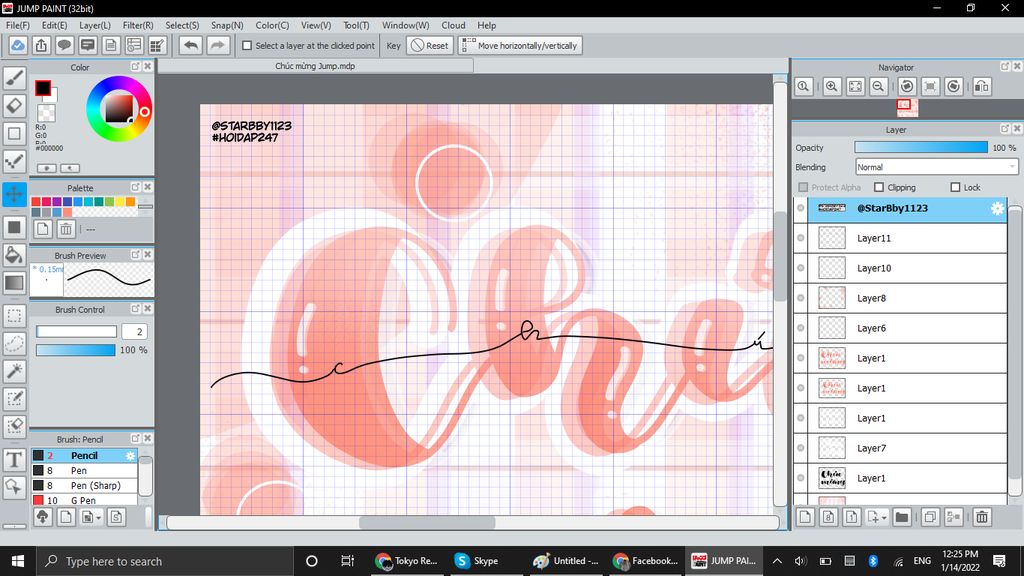Select the Dot pen tool
1024x576 pixels.
click(x=14, y=161)
